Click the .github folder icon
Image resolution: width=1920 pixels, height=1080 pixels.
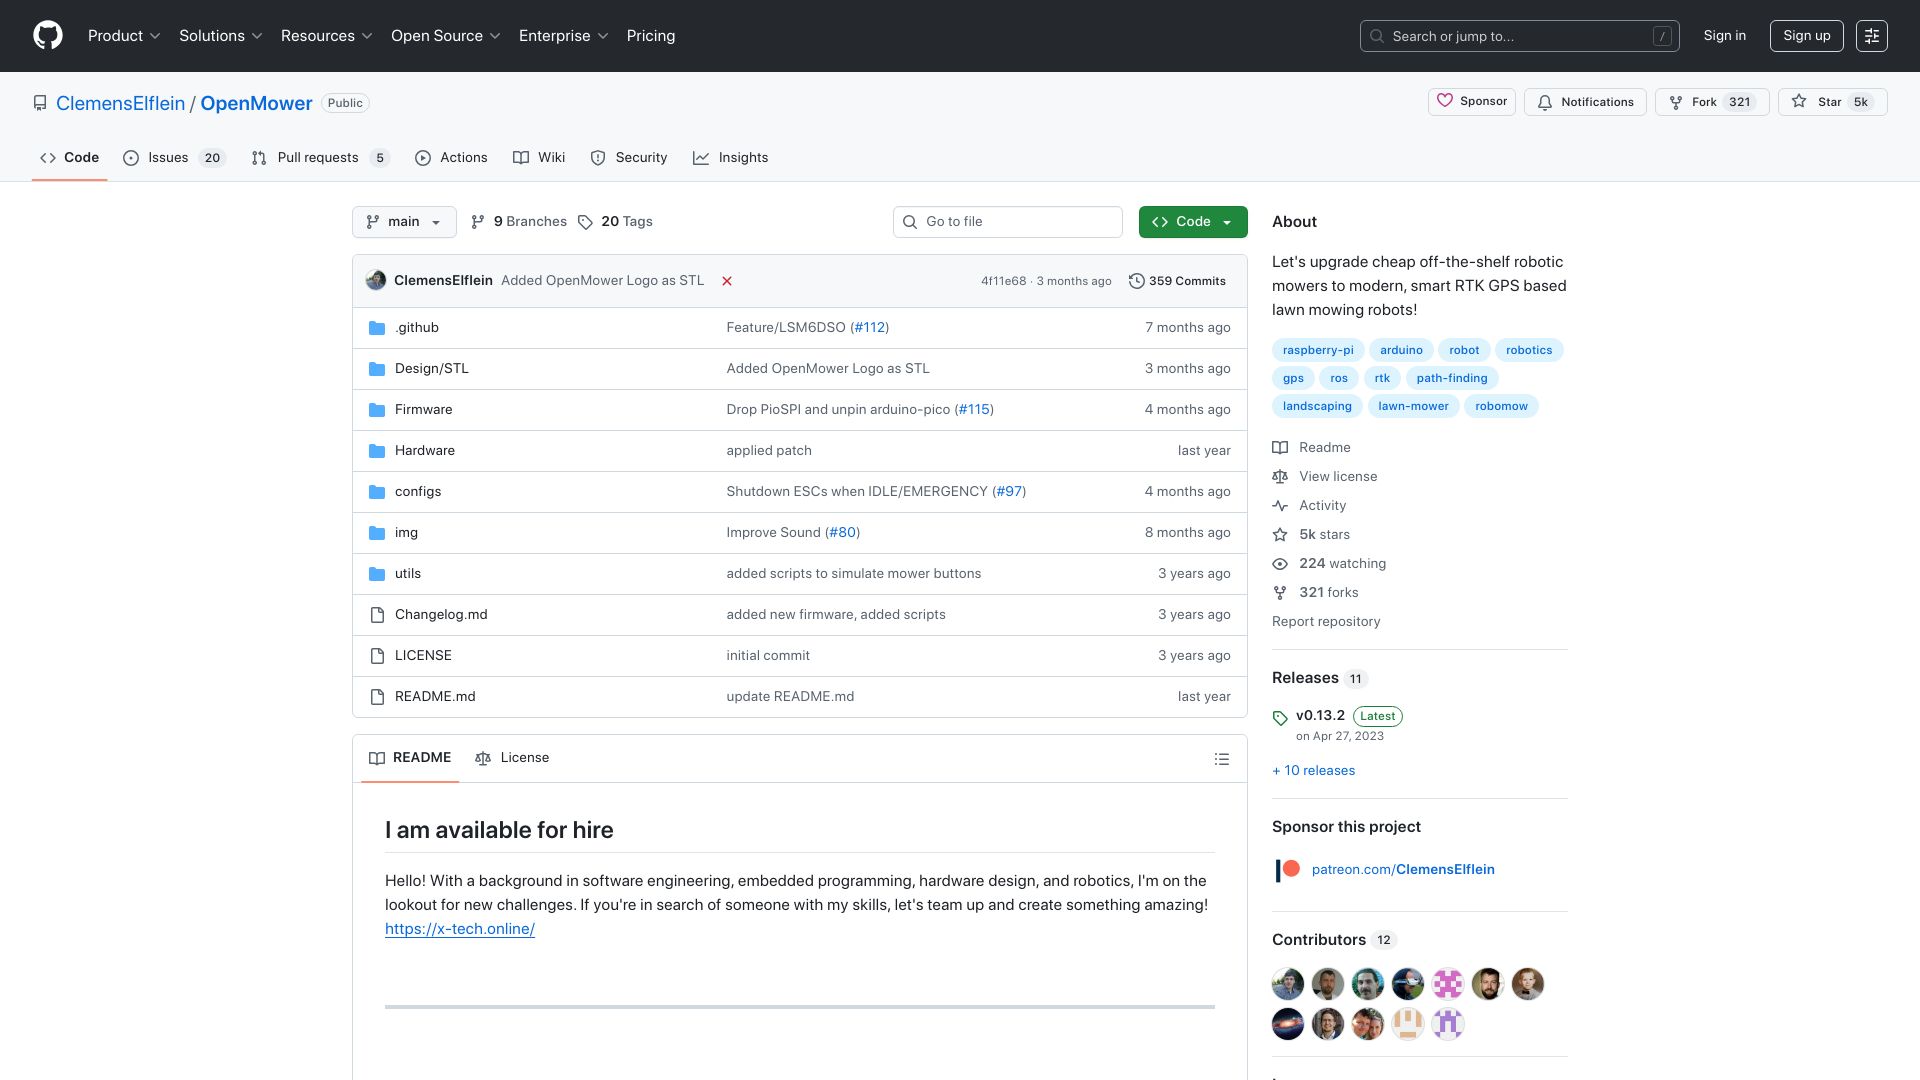point(377,328)
